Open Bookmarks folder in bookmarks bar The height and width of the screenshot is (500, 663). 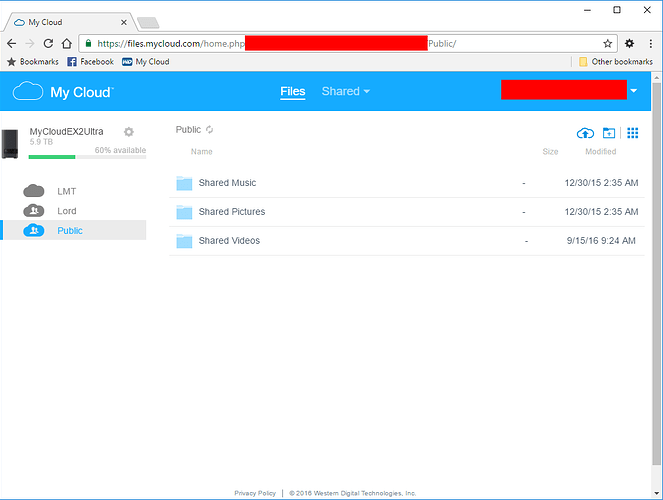33,62
